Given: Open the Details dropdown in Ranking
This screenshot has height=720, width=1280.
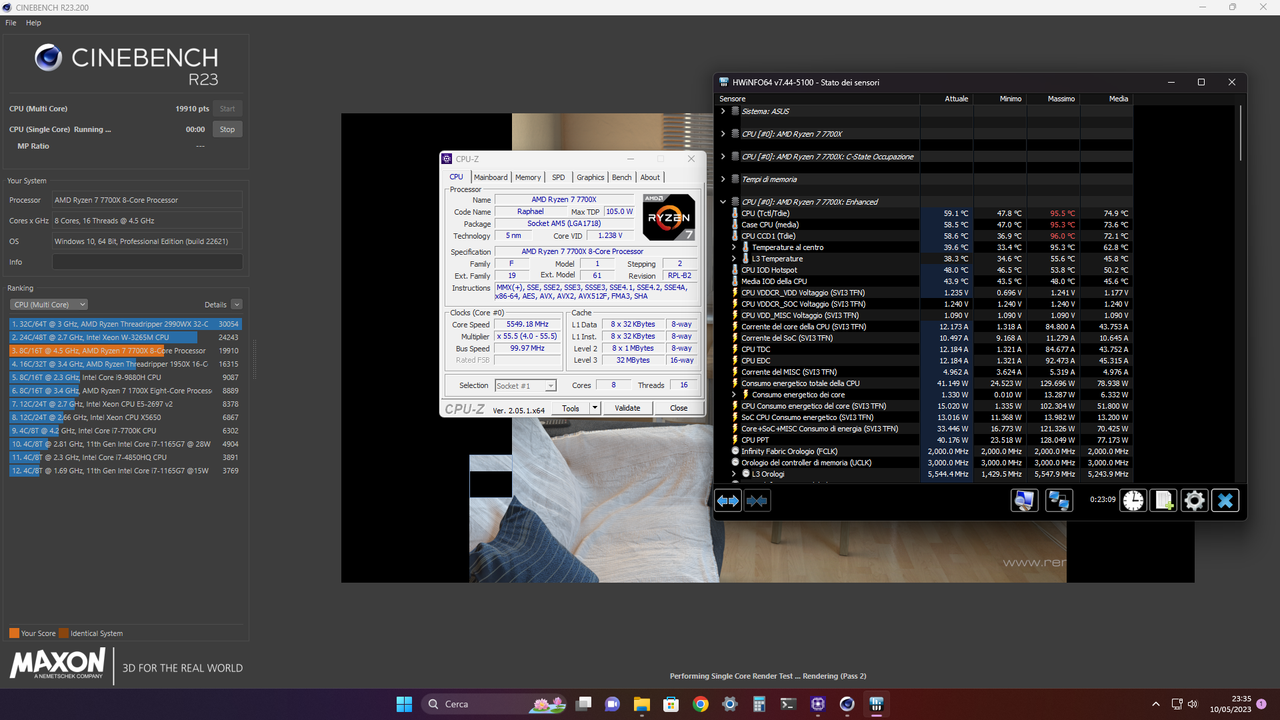Looking at the screenshot, I should pos(236,304).
